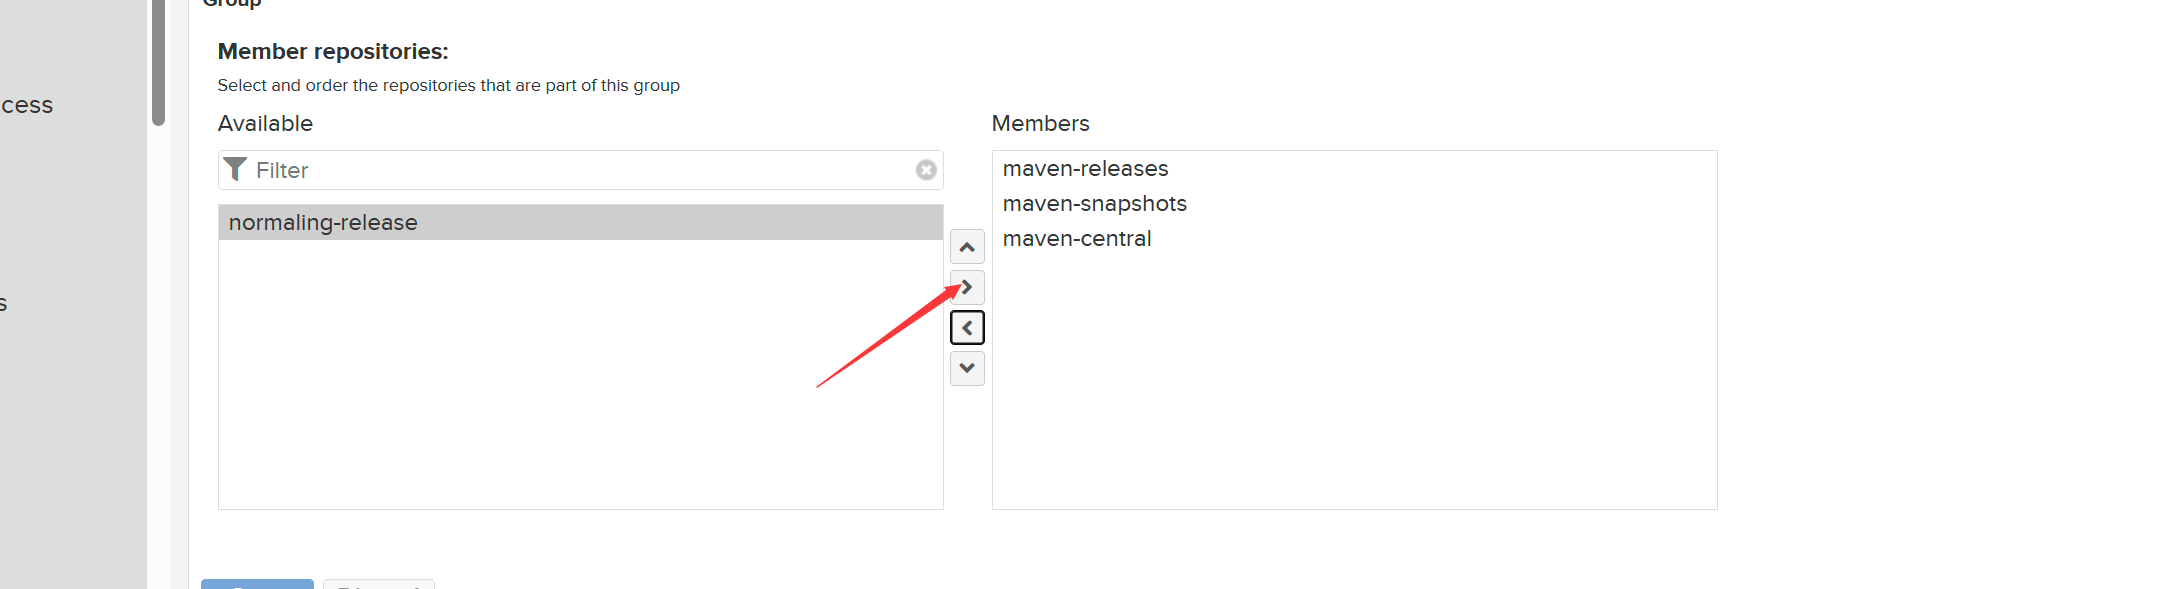Focus the Filter text input
The height and width of the screenshot is (589, 2172).
[x=580, y=170]
